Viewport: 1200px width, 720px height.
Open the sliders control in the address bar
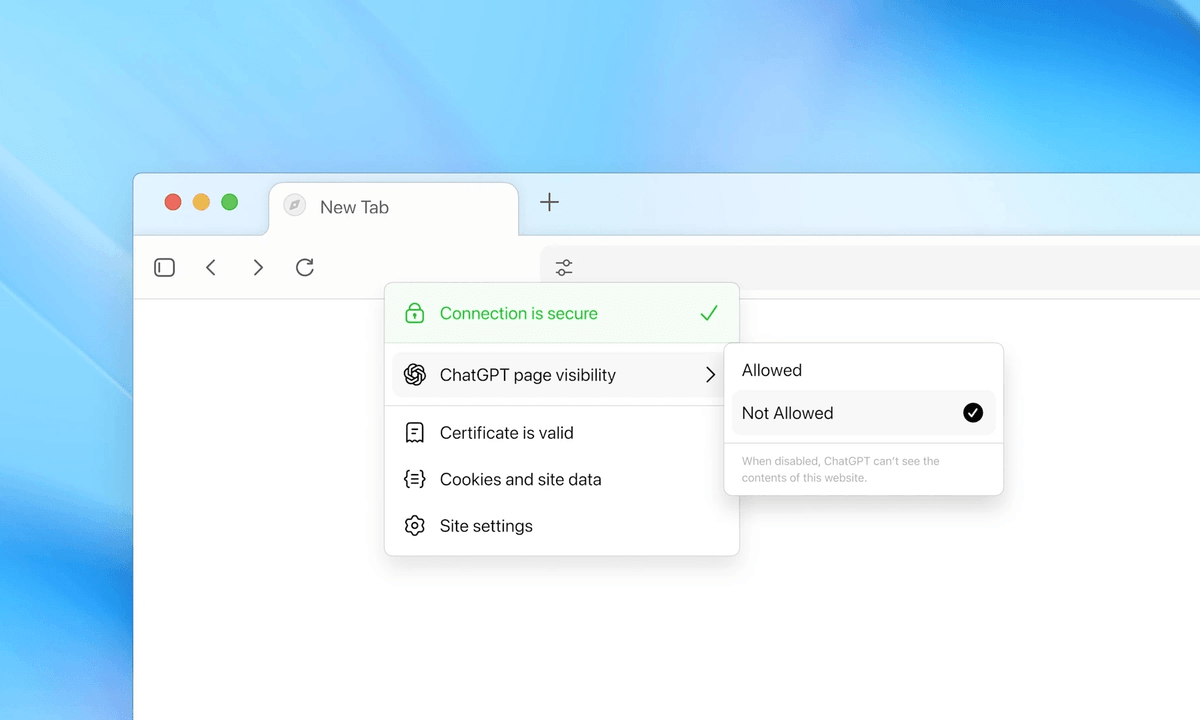[x=563, y=267]
